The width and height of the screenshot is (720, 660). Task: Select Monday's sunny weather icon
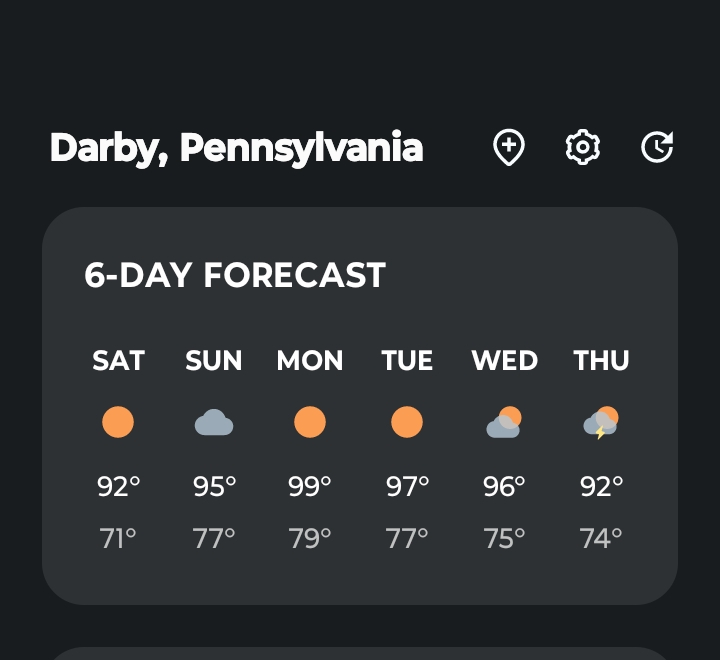310,422
